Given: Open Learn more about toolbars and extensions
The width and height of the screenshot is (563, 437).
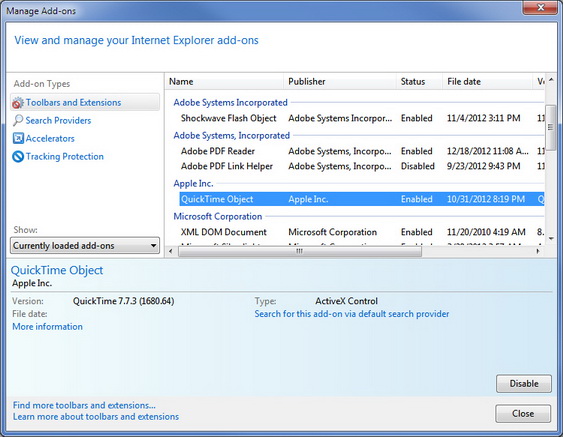Looking at the screenshot, I should 96,417.
